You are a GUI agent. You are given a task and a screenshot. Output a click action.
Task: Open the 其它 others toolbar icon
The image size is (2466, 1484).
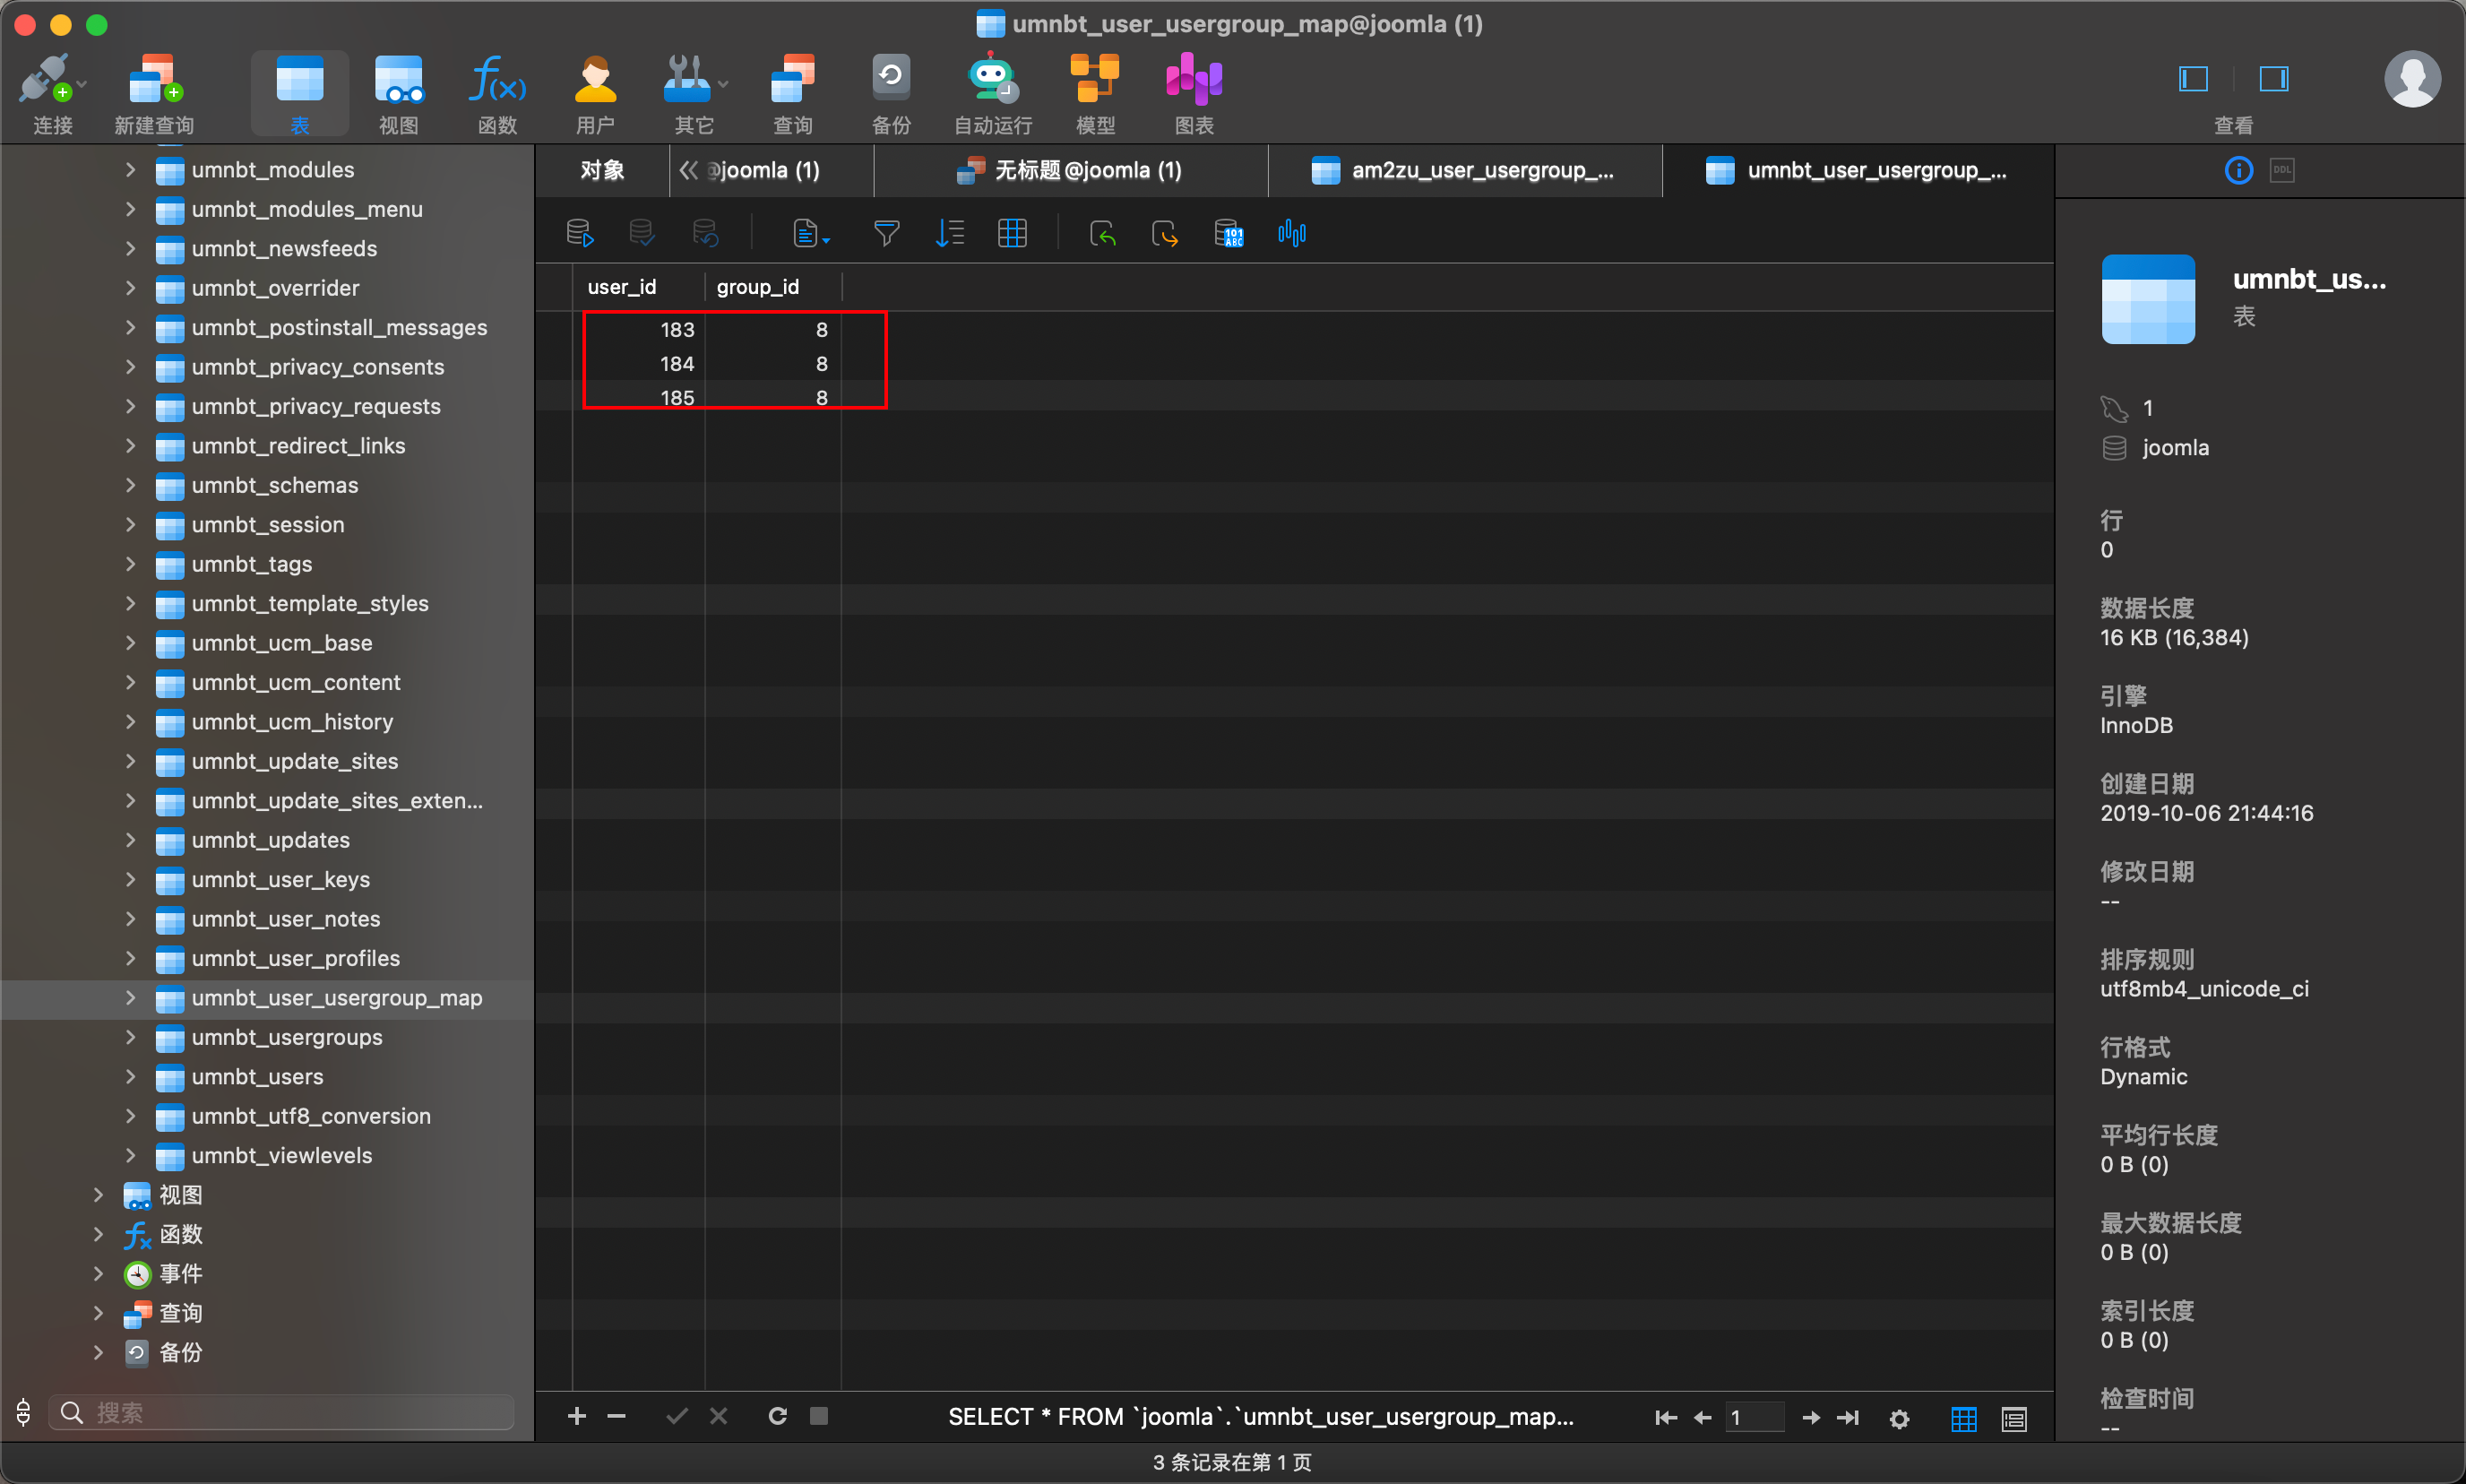pos(694,93)
